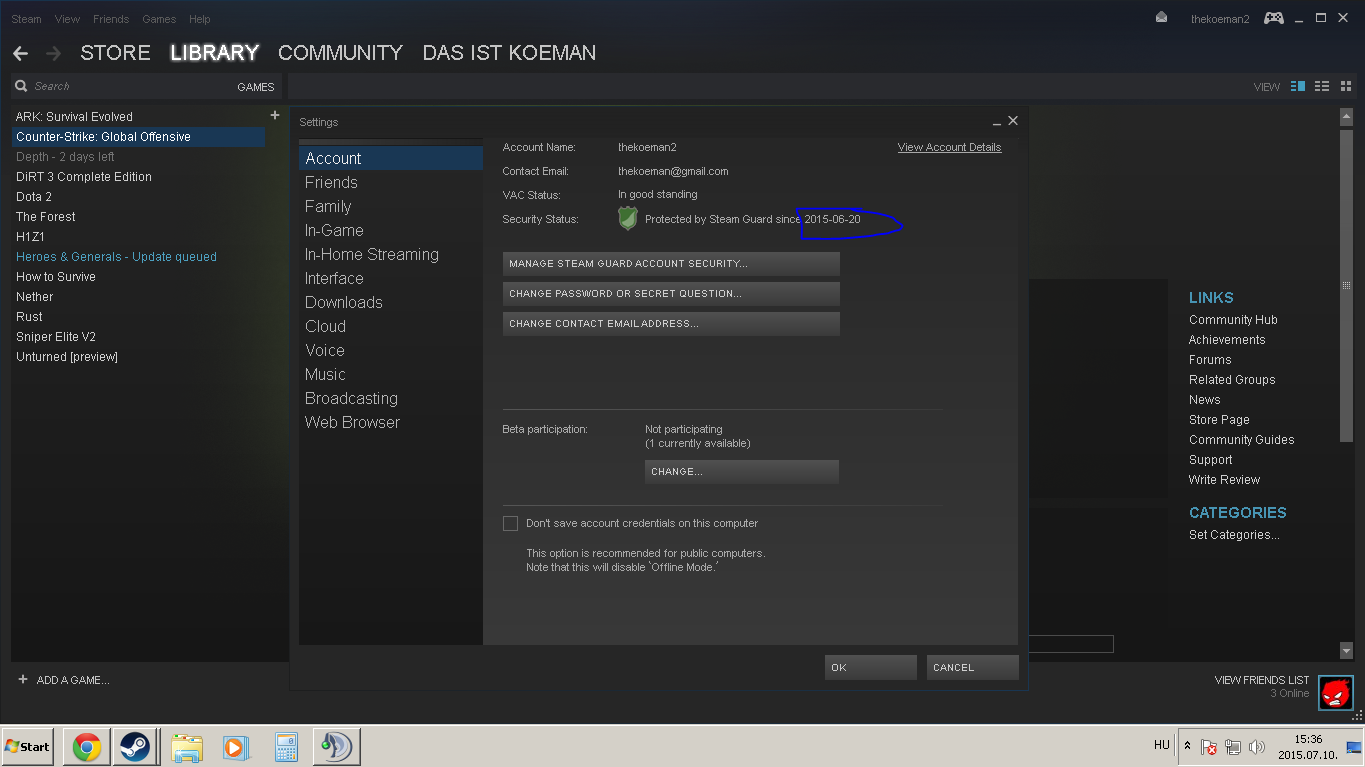This screenshot has height=767, width=1365.
Task: Open the View menu
Action: click(68, 19)
